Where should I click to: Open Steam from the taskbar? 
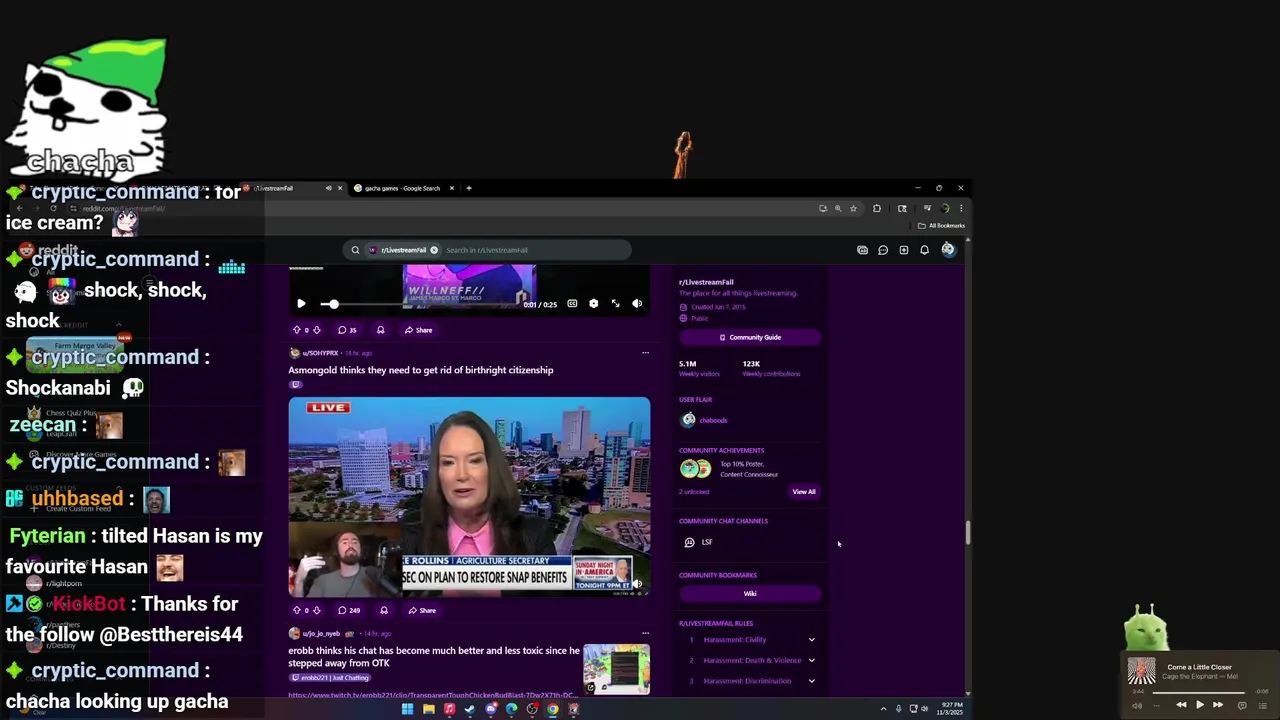tap(469, 709)
